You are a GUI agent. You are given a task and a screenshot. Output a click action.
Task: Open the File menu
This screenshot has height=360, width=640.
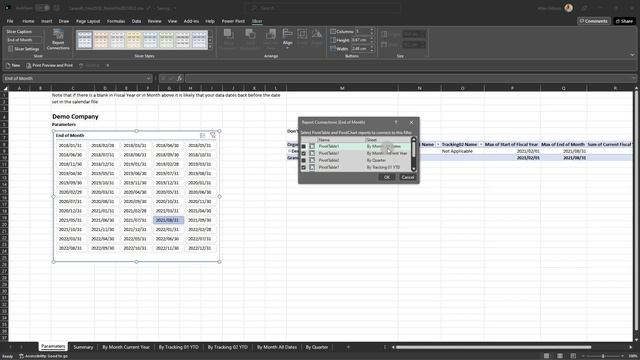coord(10,21)
